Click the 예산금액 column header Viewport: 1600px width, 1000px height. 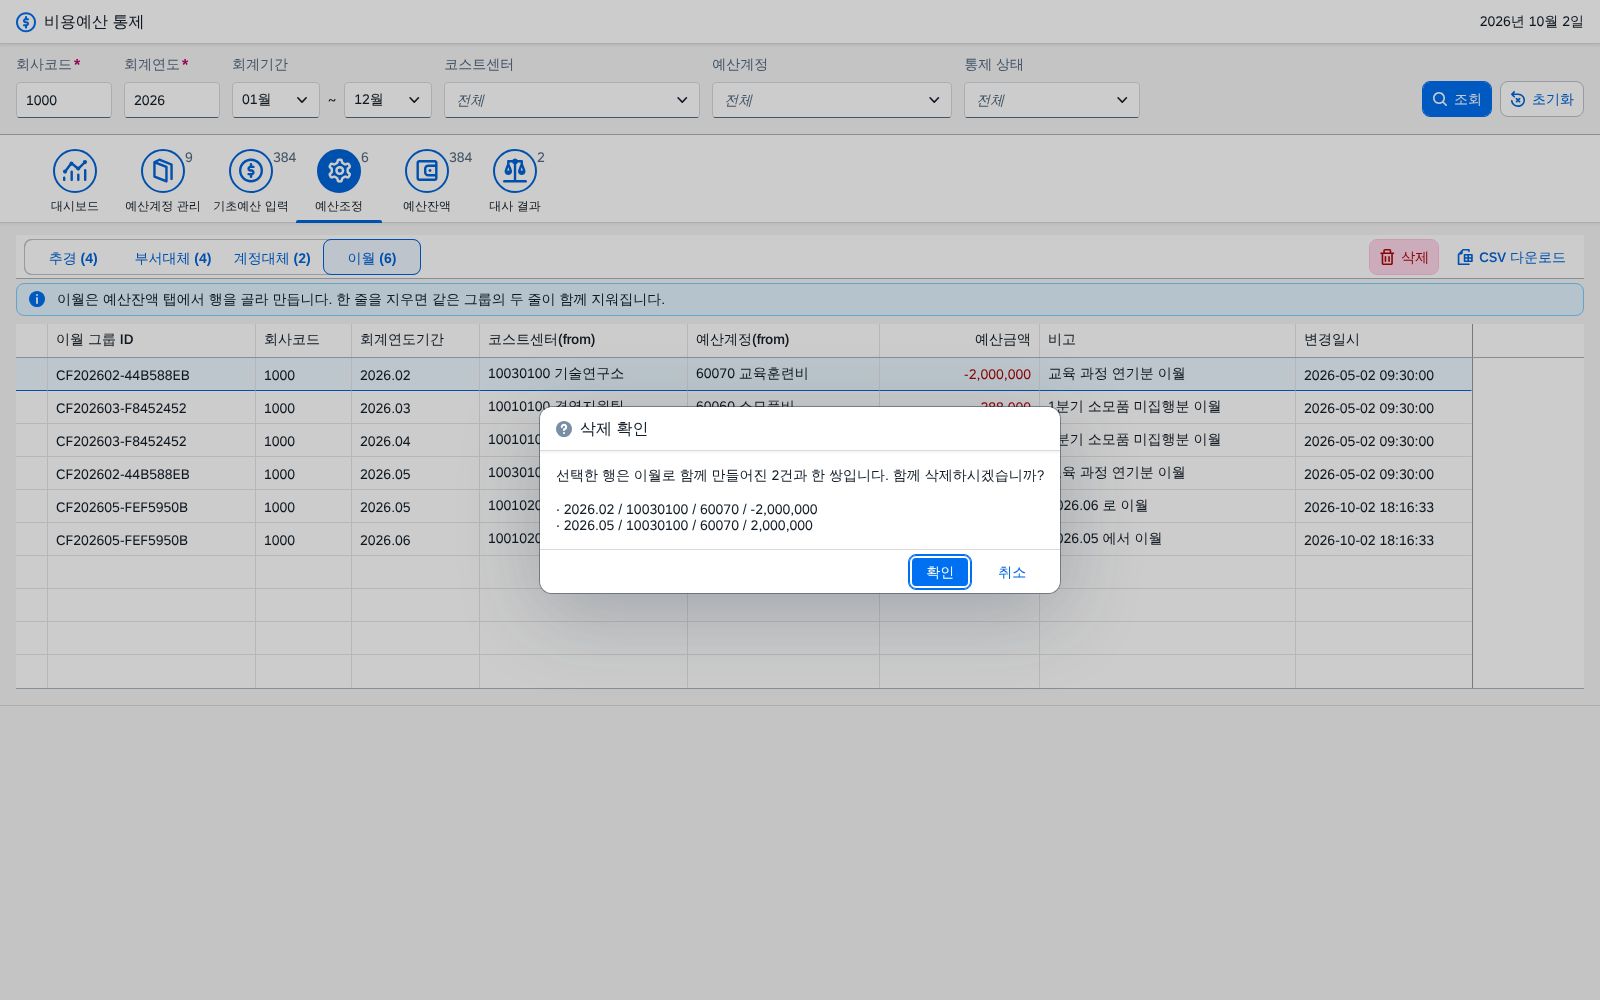[960, 340]
